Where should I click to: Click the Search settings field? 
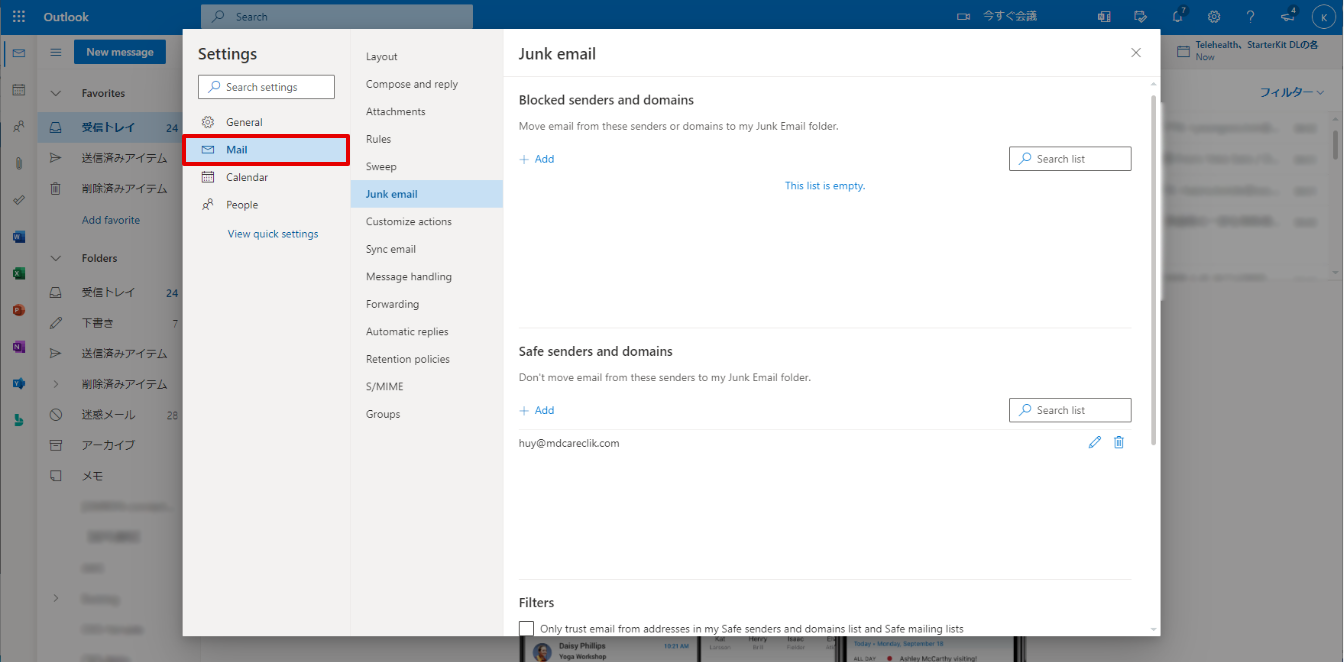click(266, 87)
